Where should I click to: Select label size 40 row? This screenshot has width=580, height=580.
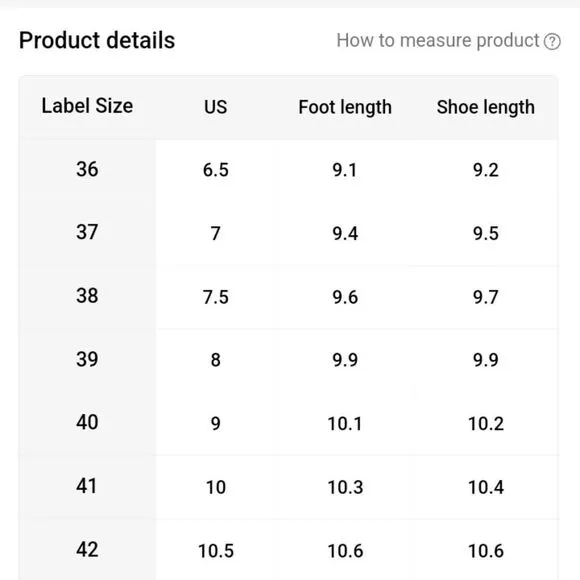pos(289,423)
